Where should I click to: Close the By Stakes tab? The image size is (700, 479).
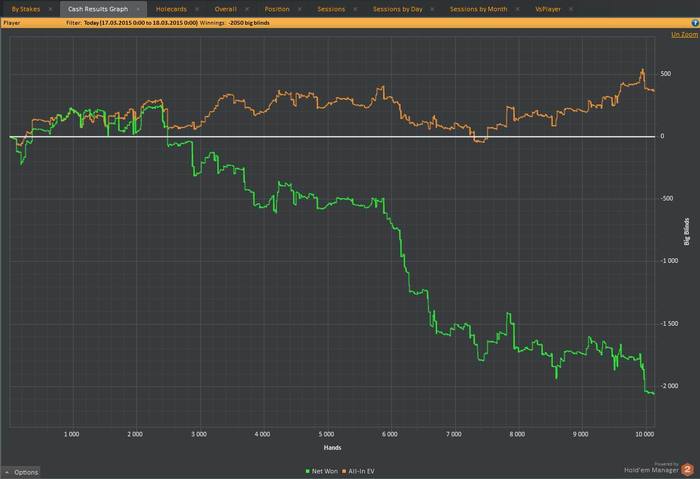pyautogui.click(x=50, y=9)
